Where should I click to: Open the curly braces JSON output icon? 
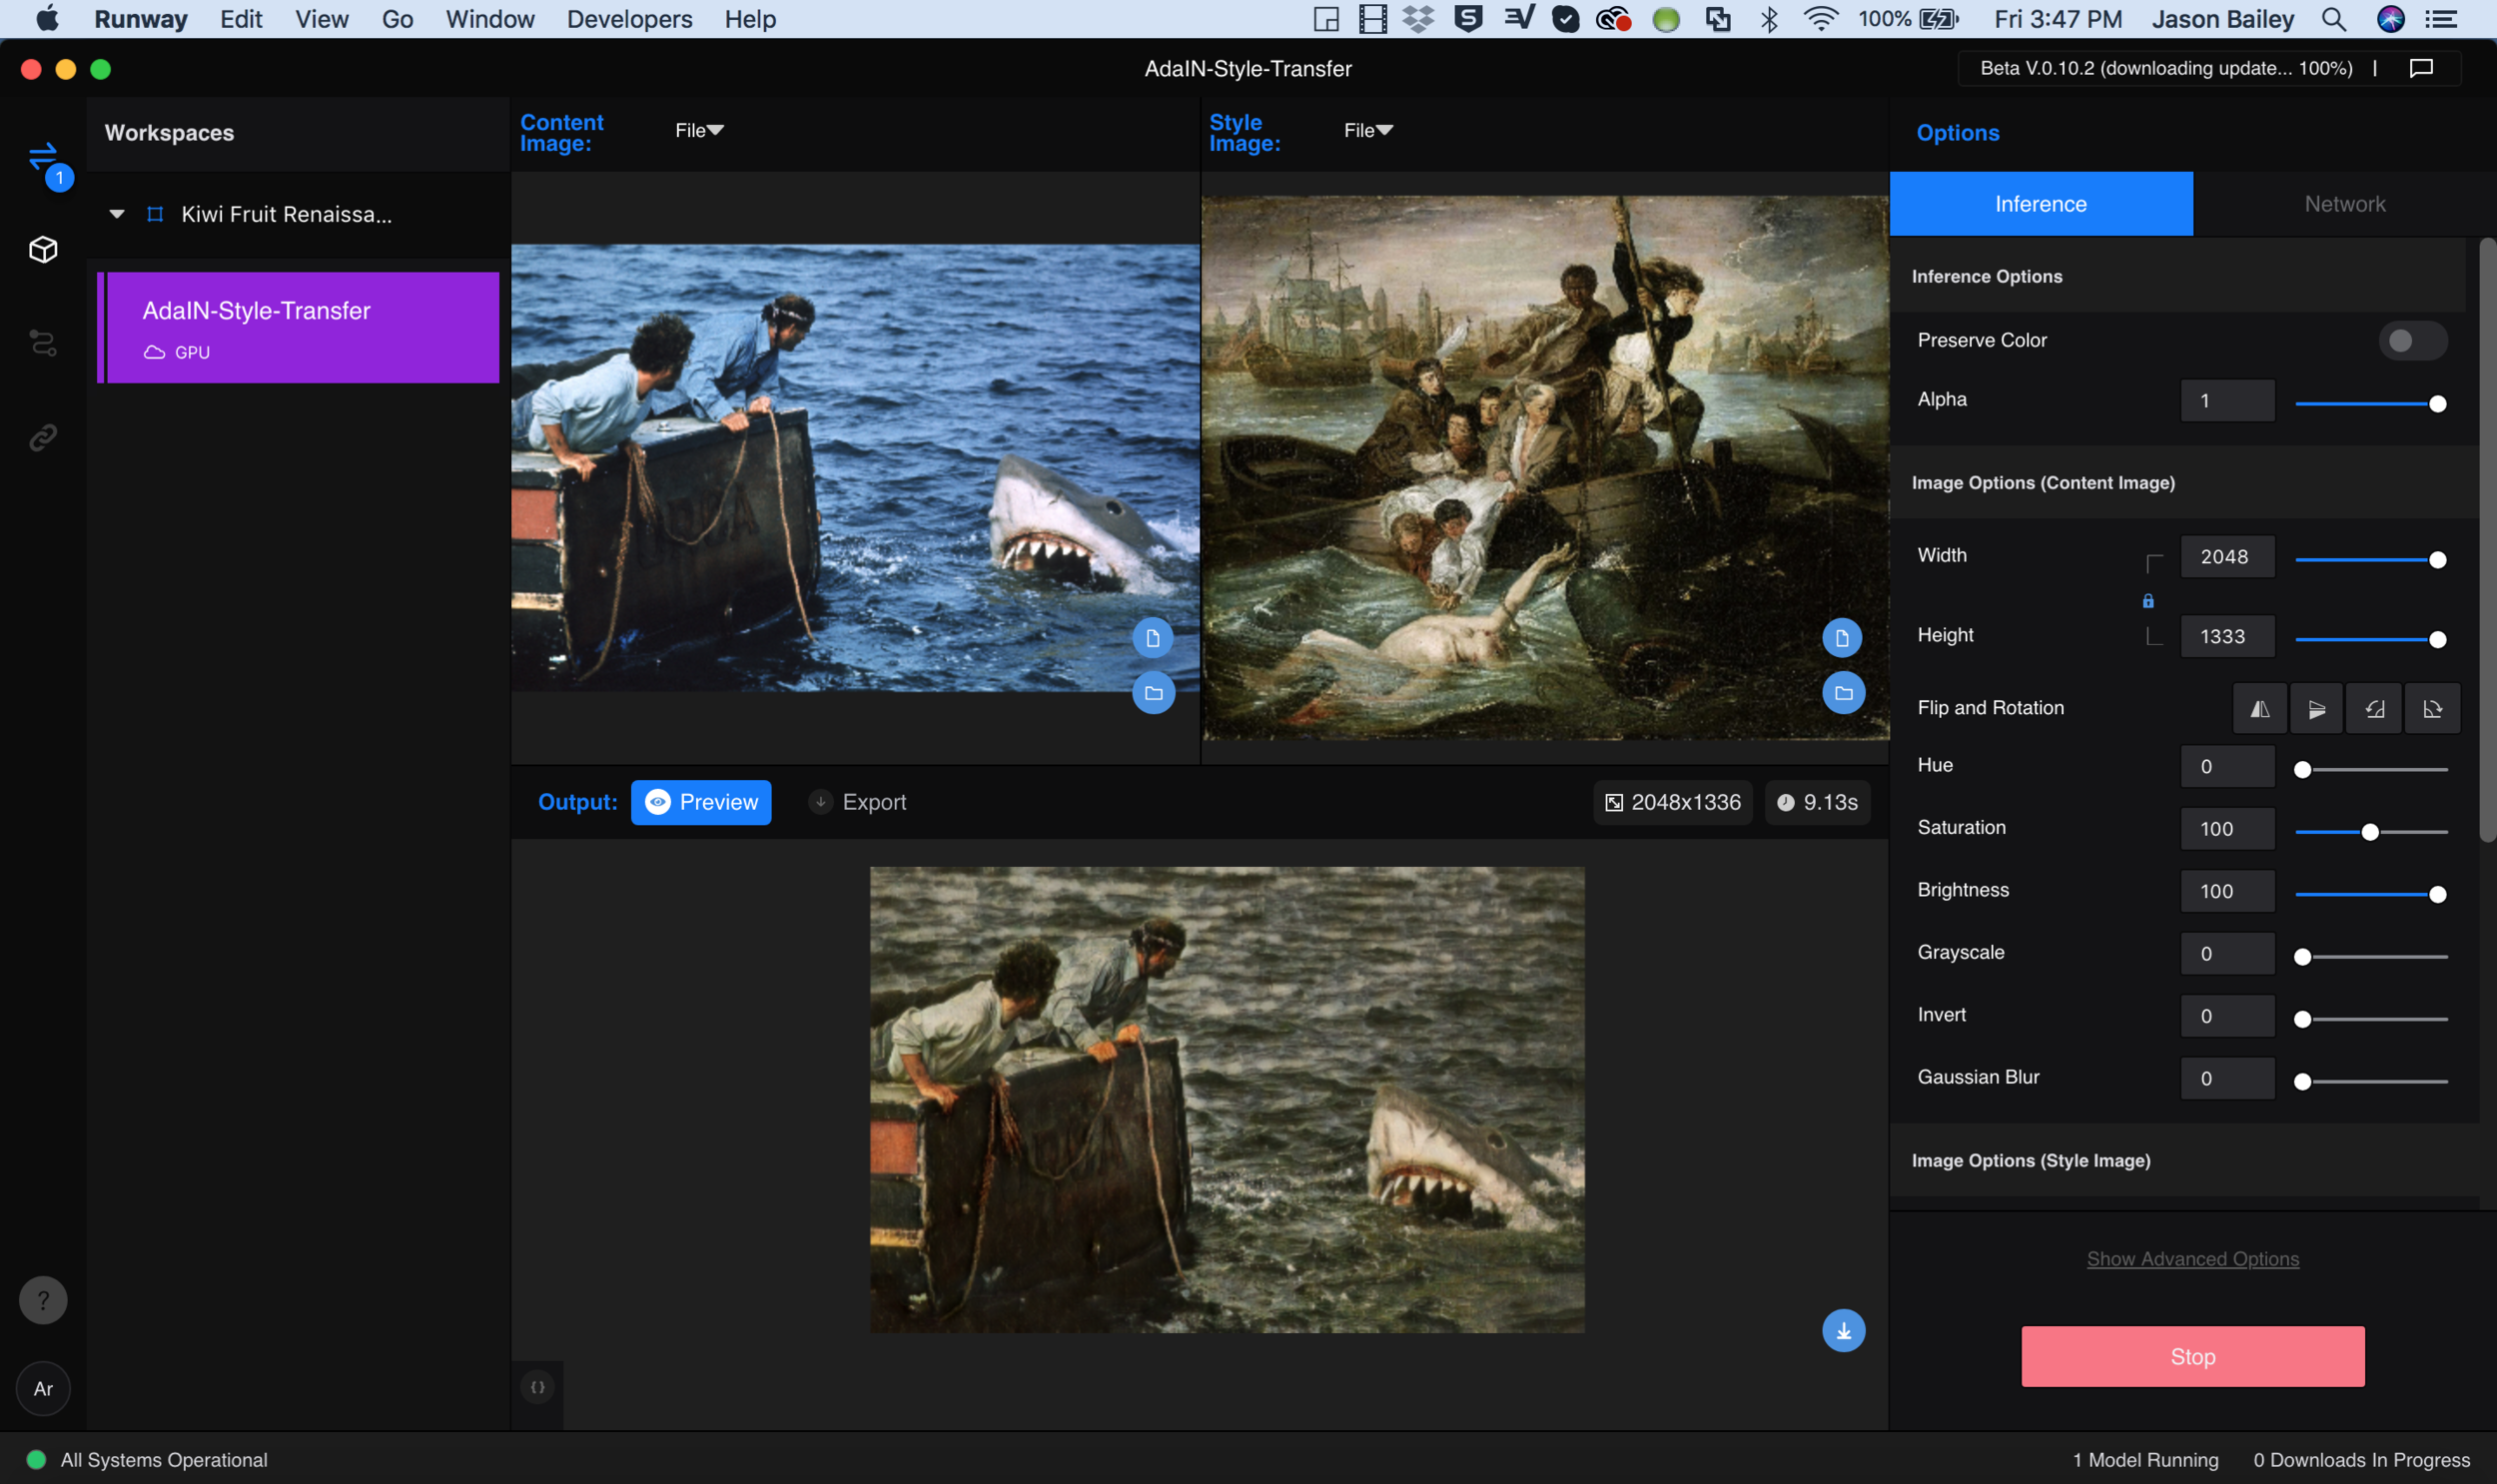click(538, 1387)
